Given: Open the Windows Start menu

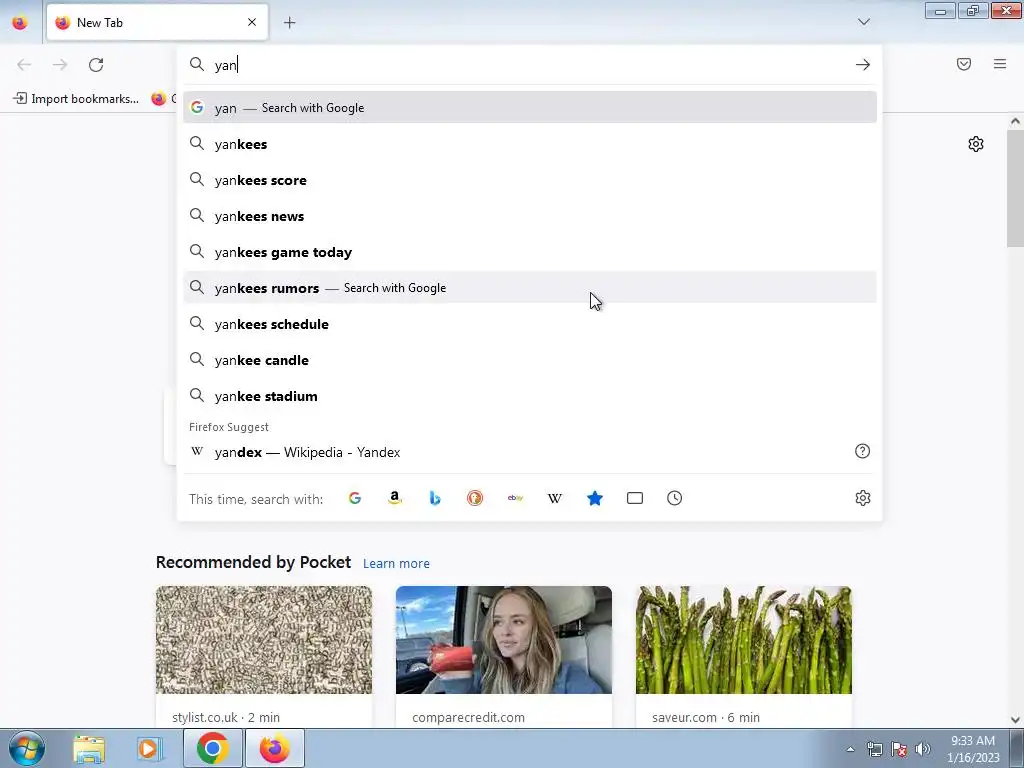Looking at the screenshot, I should coord(27,748).
